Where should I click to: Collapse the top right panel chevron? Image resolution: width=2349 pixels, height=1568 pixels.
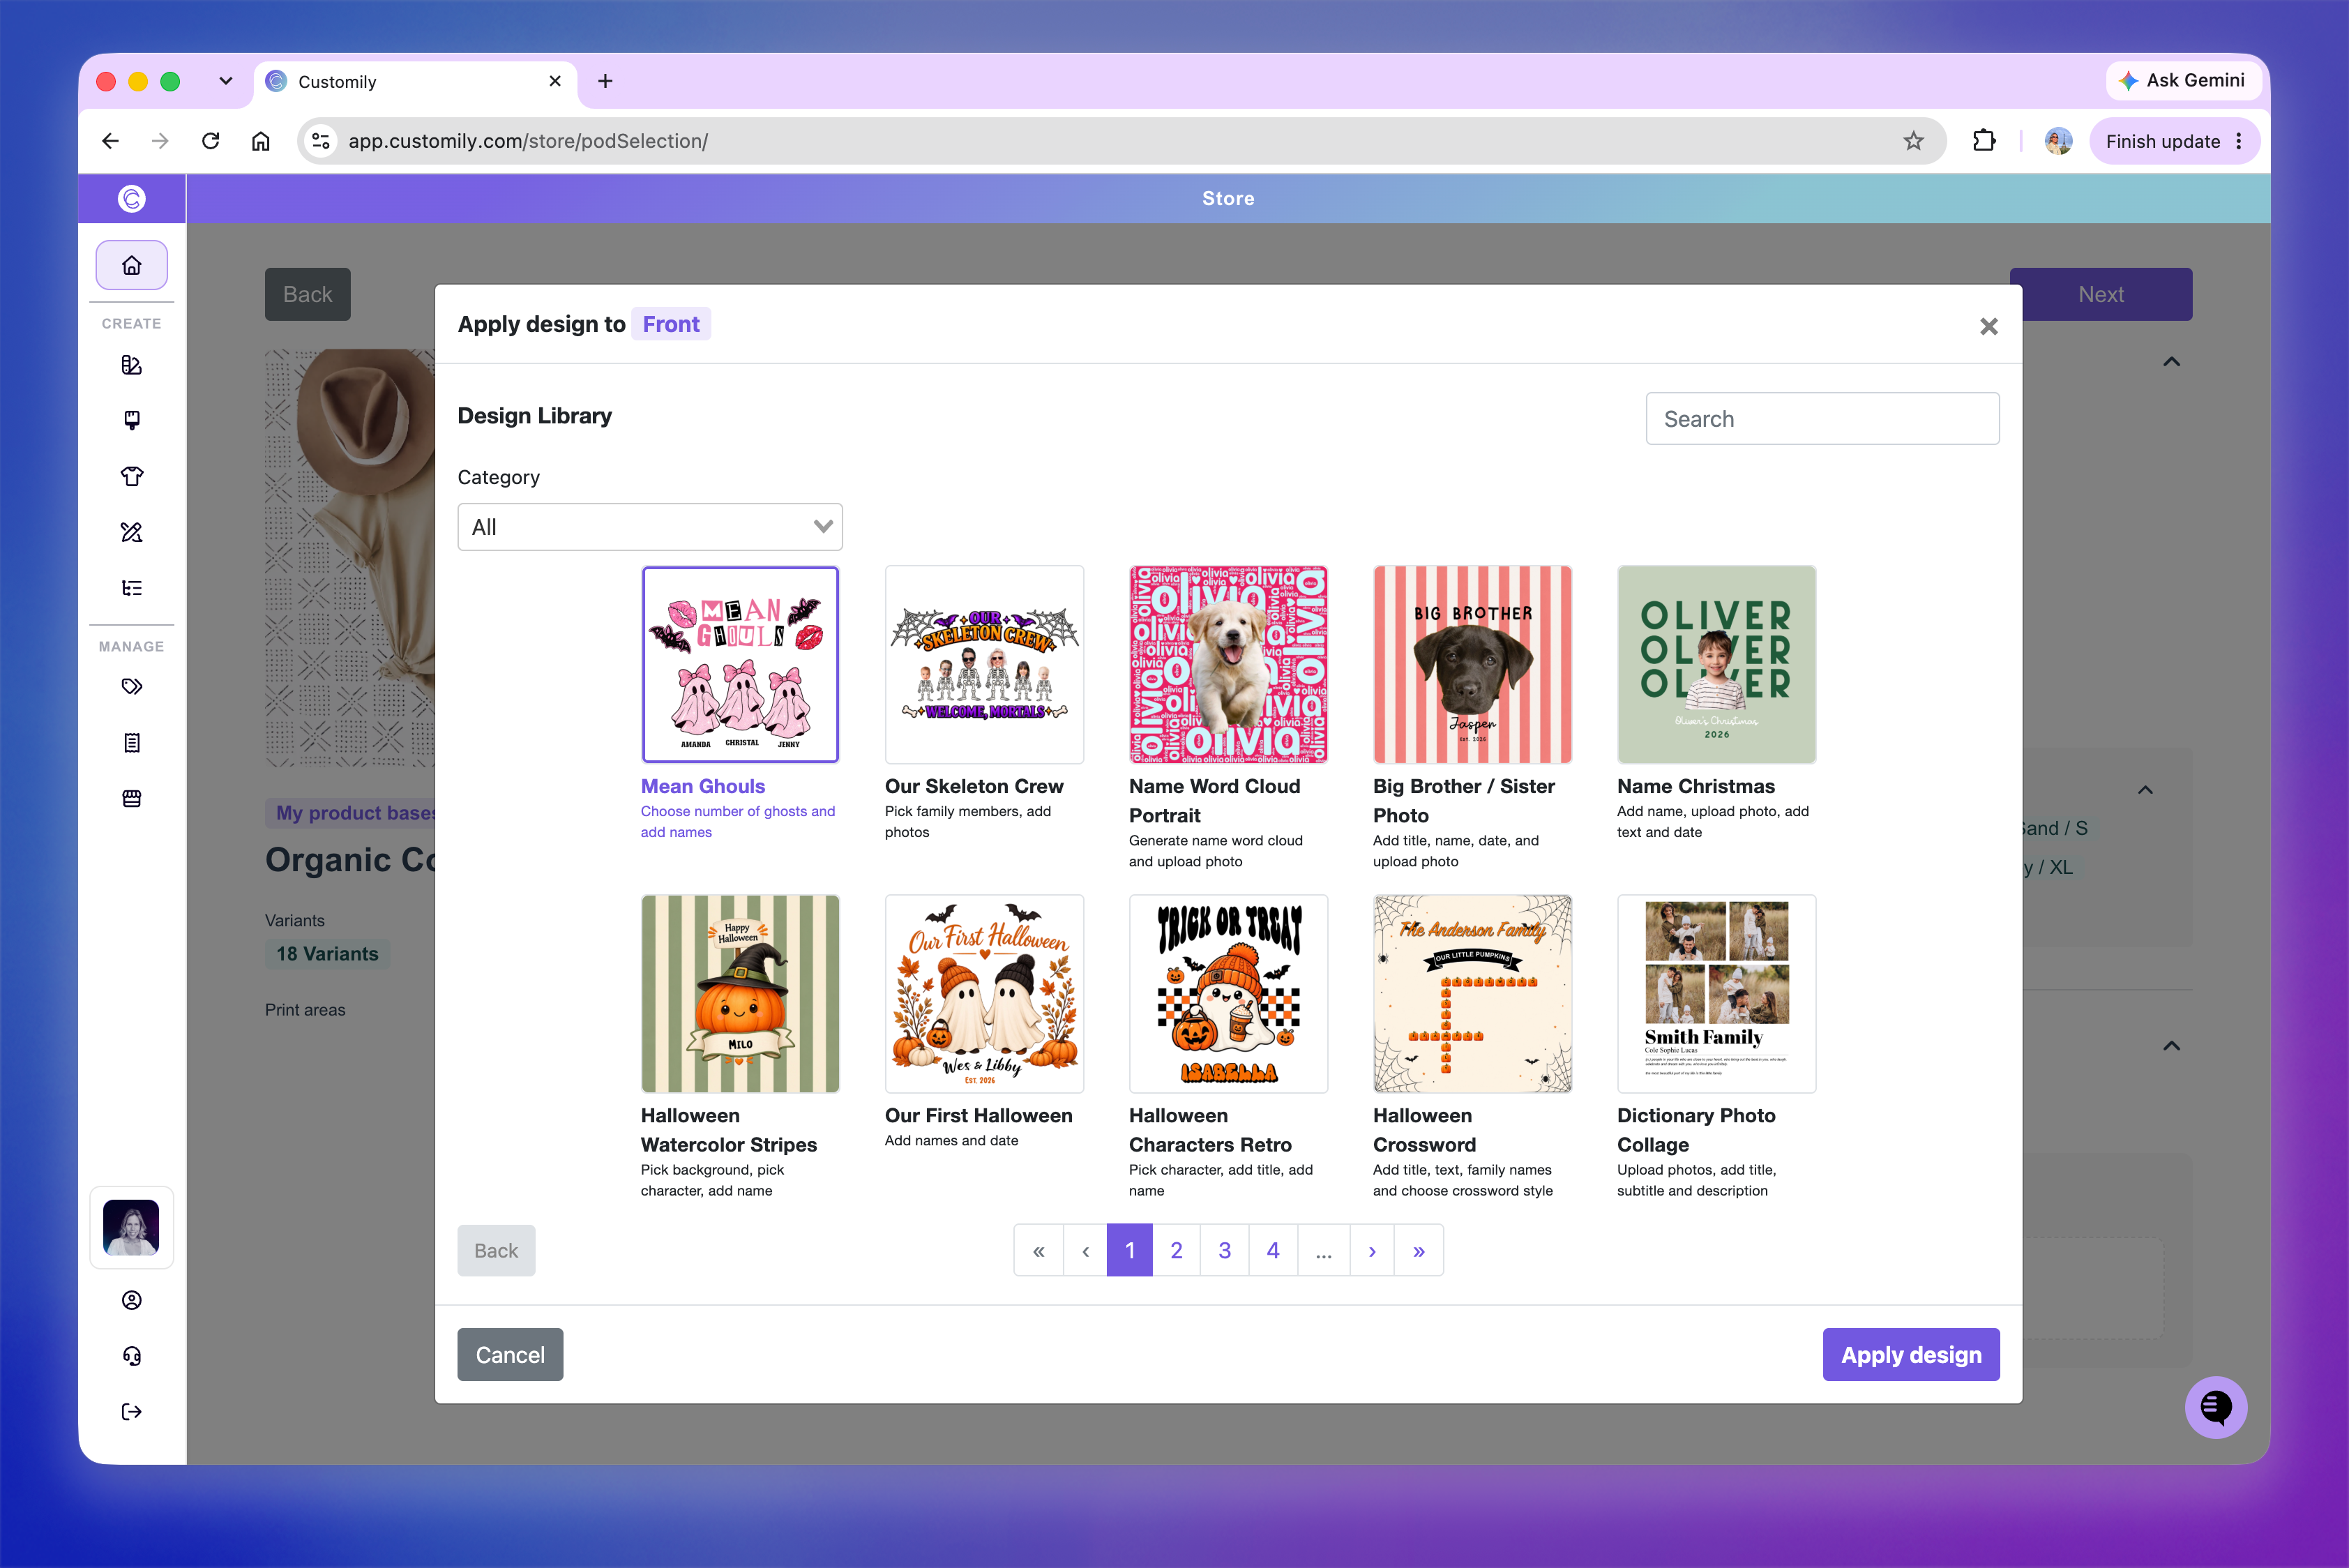[2171, 362]
